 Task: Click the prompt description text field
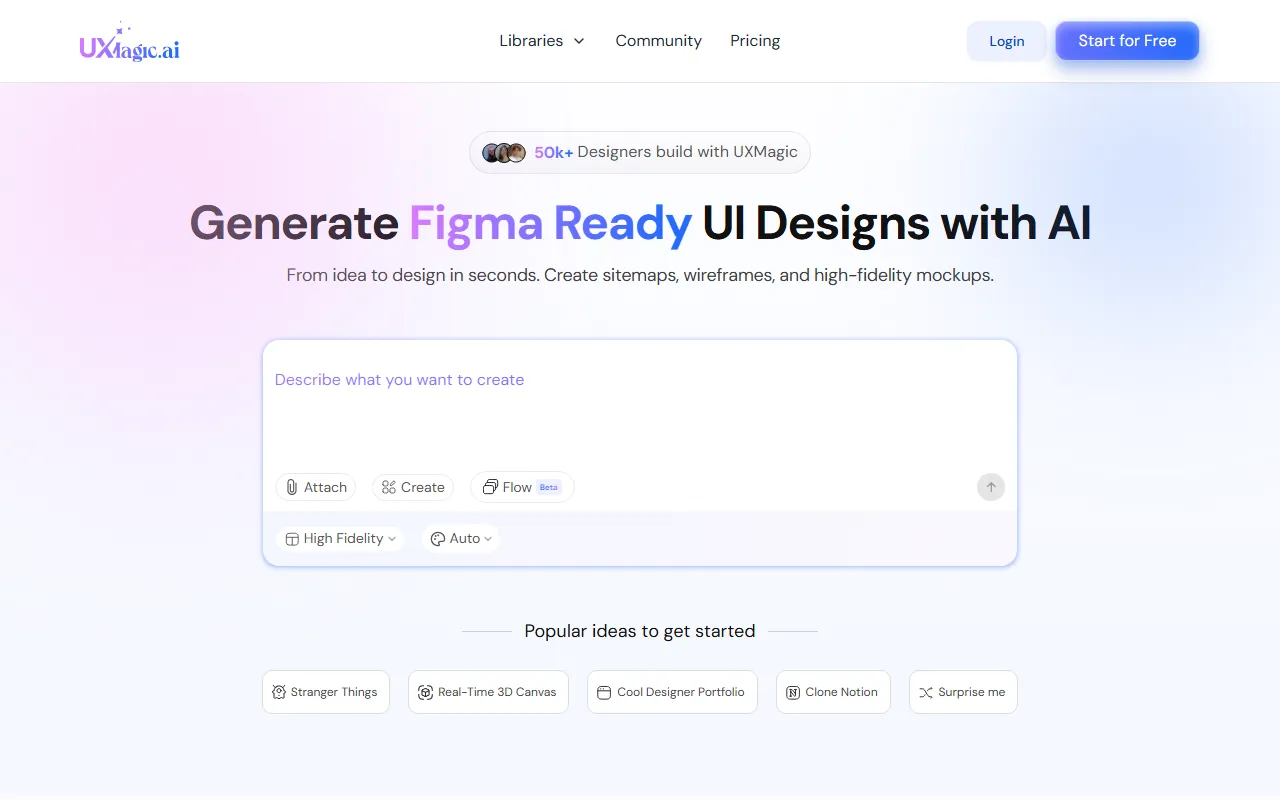point(640,410)
